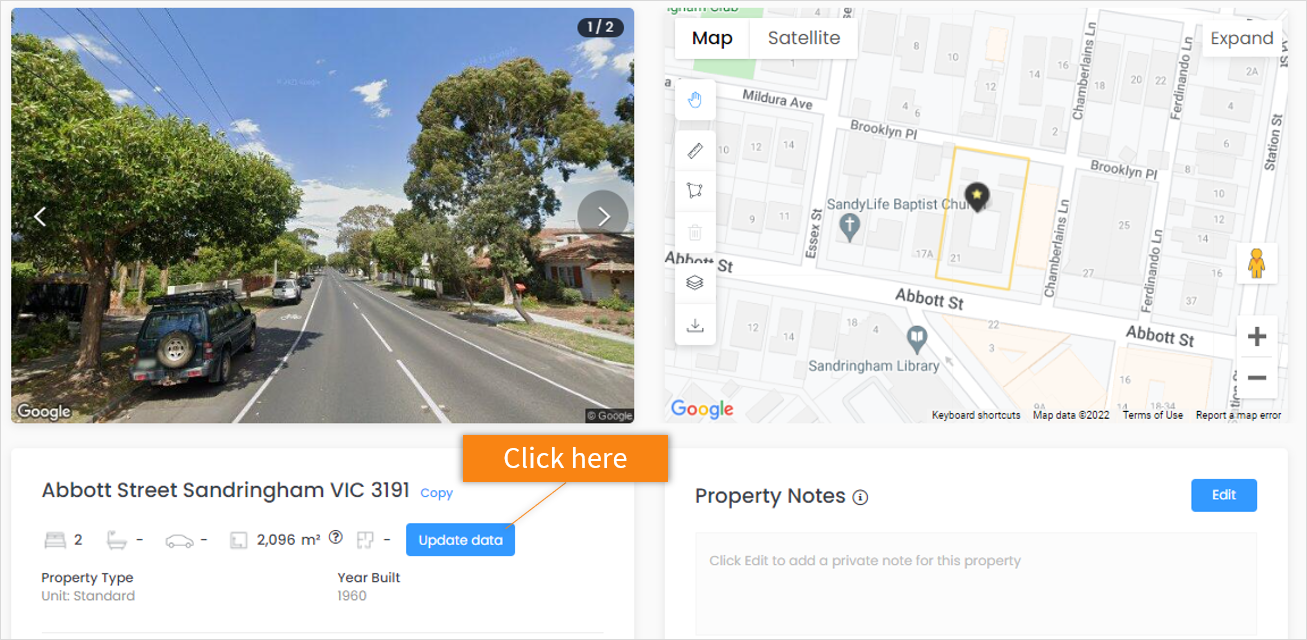Show previous property photo
Screen dimensions: 1307x640
click(40, 216)
